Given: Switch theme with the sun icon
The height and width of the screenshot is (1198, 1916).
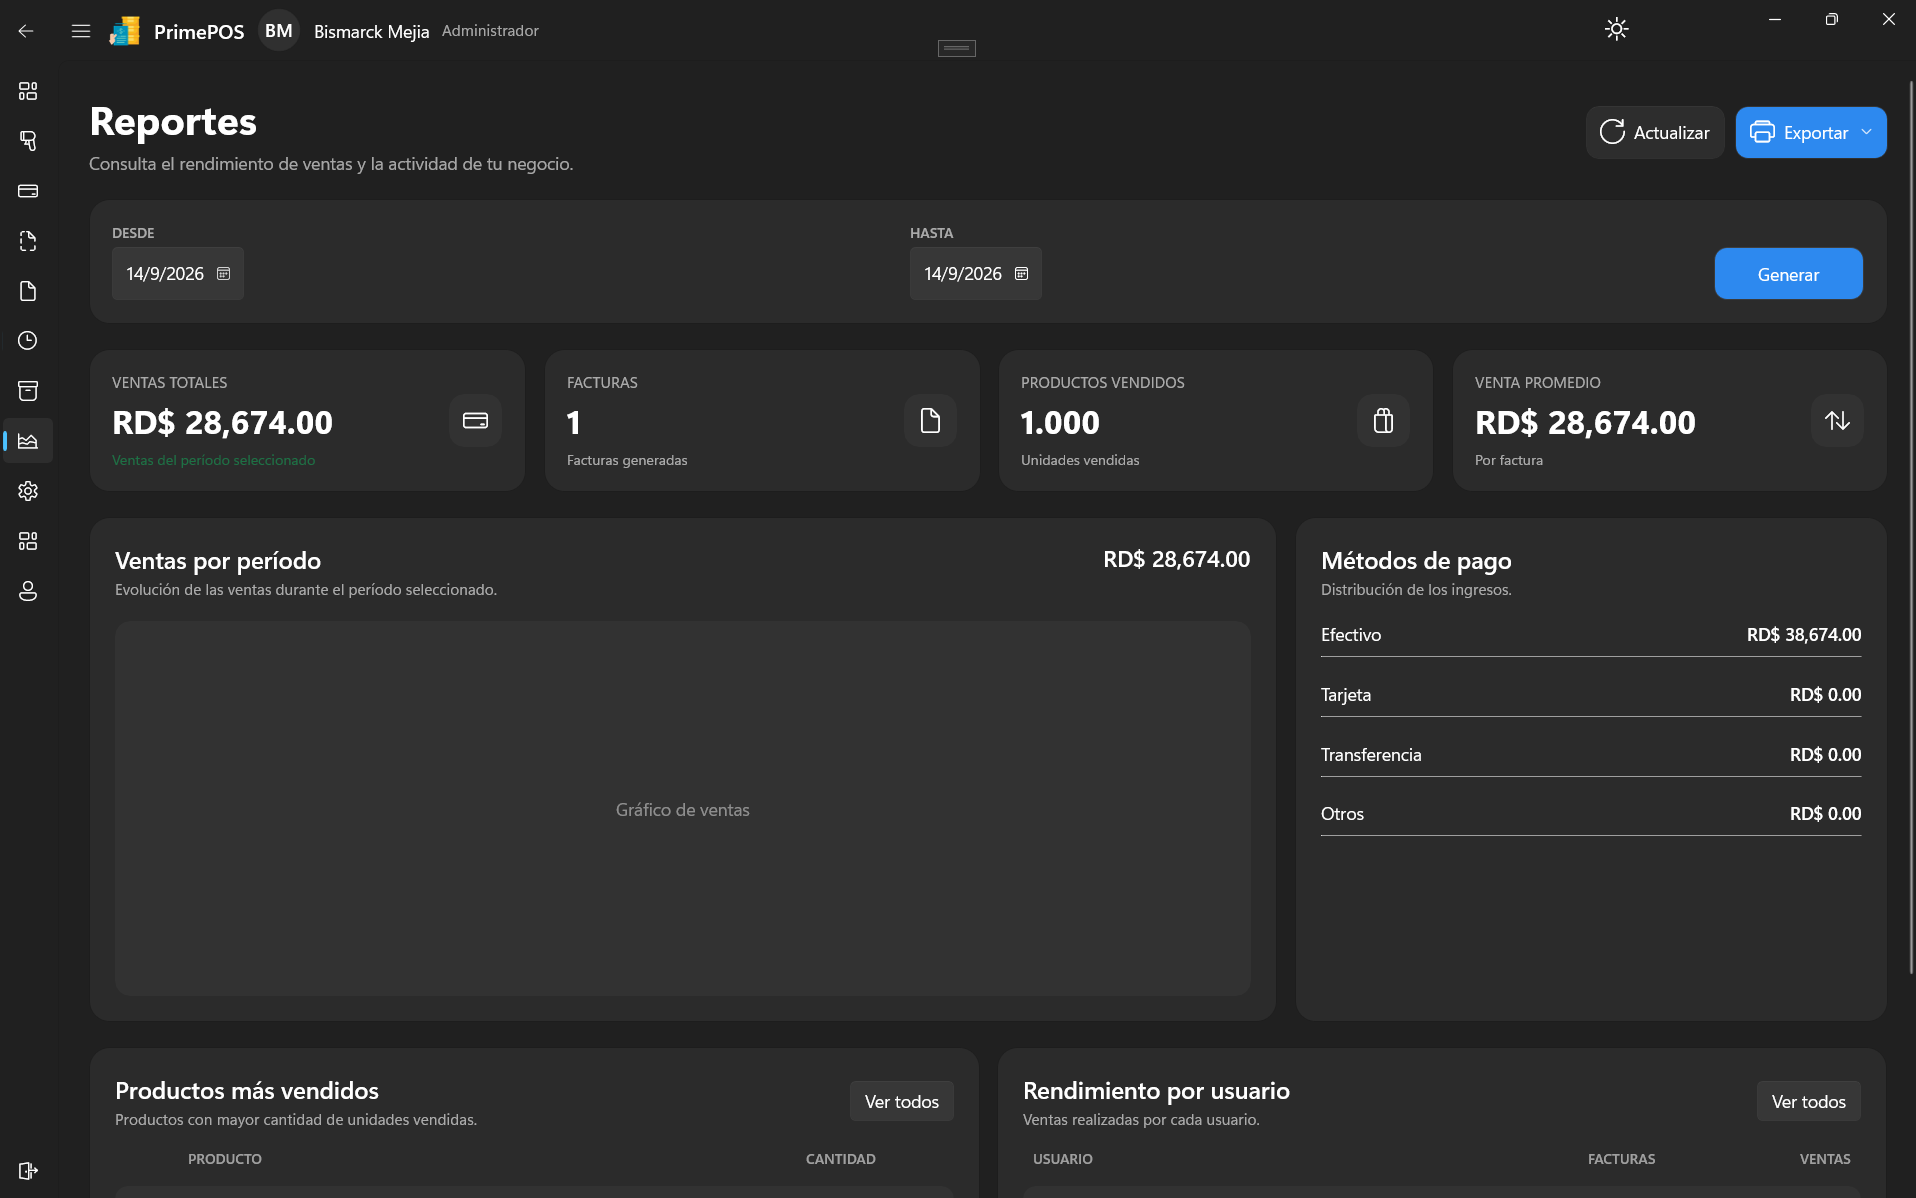Looking at the screenshot, I should coord(1617,29).
